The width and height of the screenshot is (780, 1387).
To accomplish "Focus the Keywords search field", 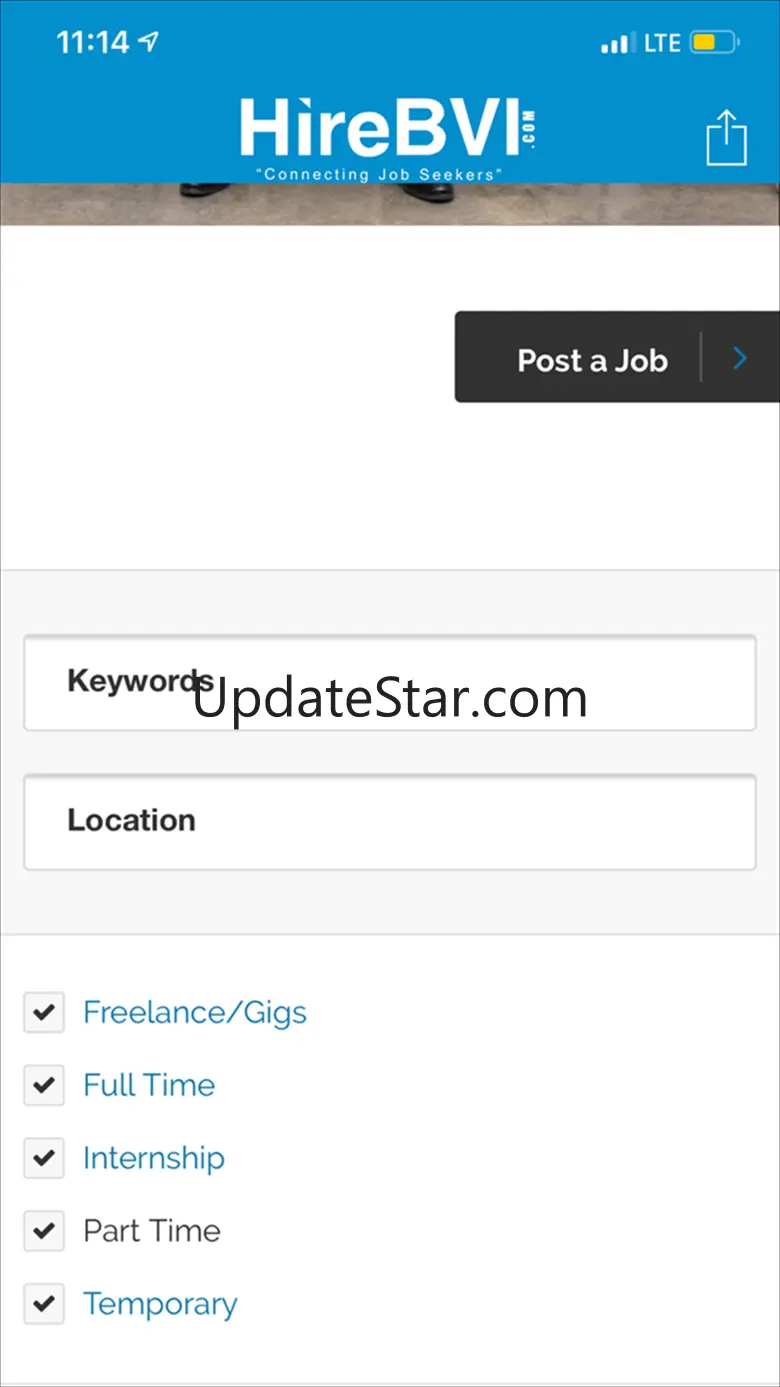I will [x=390, y=683].
